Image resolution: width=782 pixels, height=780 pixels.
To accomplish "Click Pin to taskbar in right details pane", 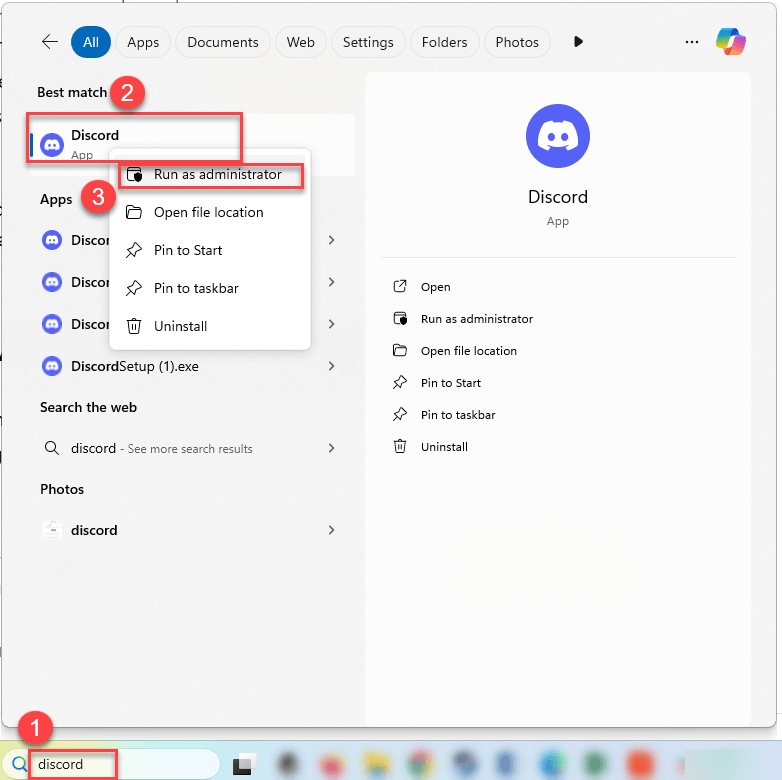I will tap(457, 415).
